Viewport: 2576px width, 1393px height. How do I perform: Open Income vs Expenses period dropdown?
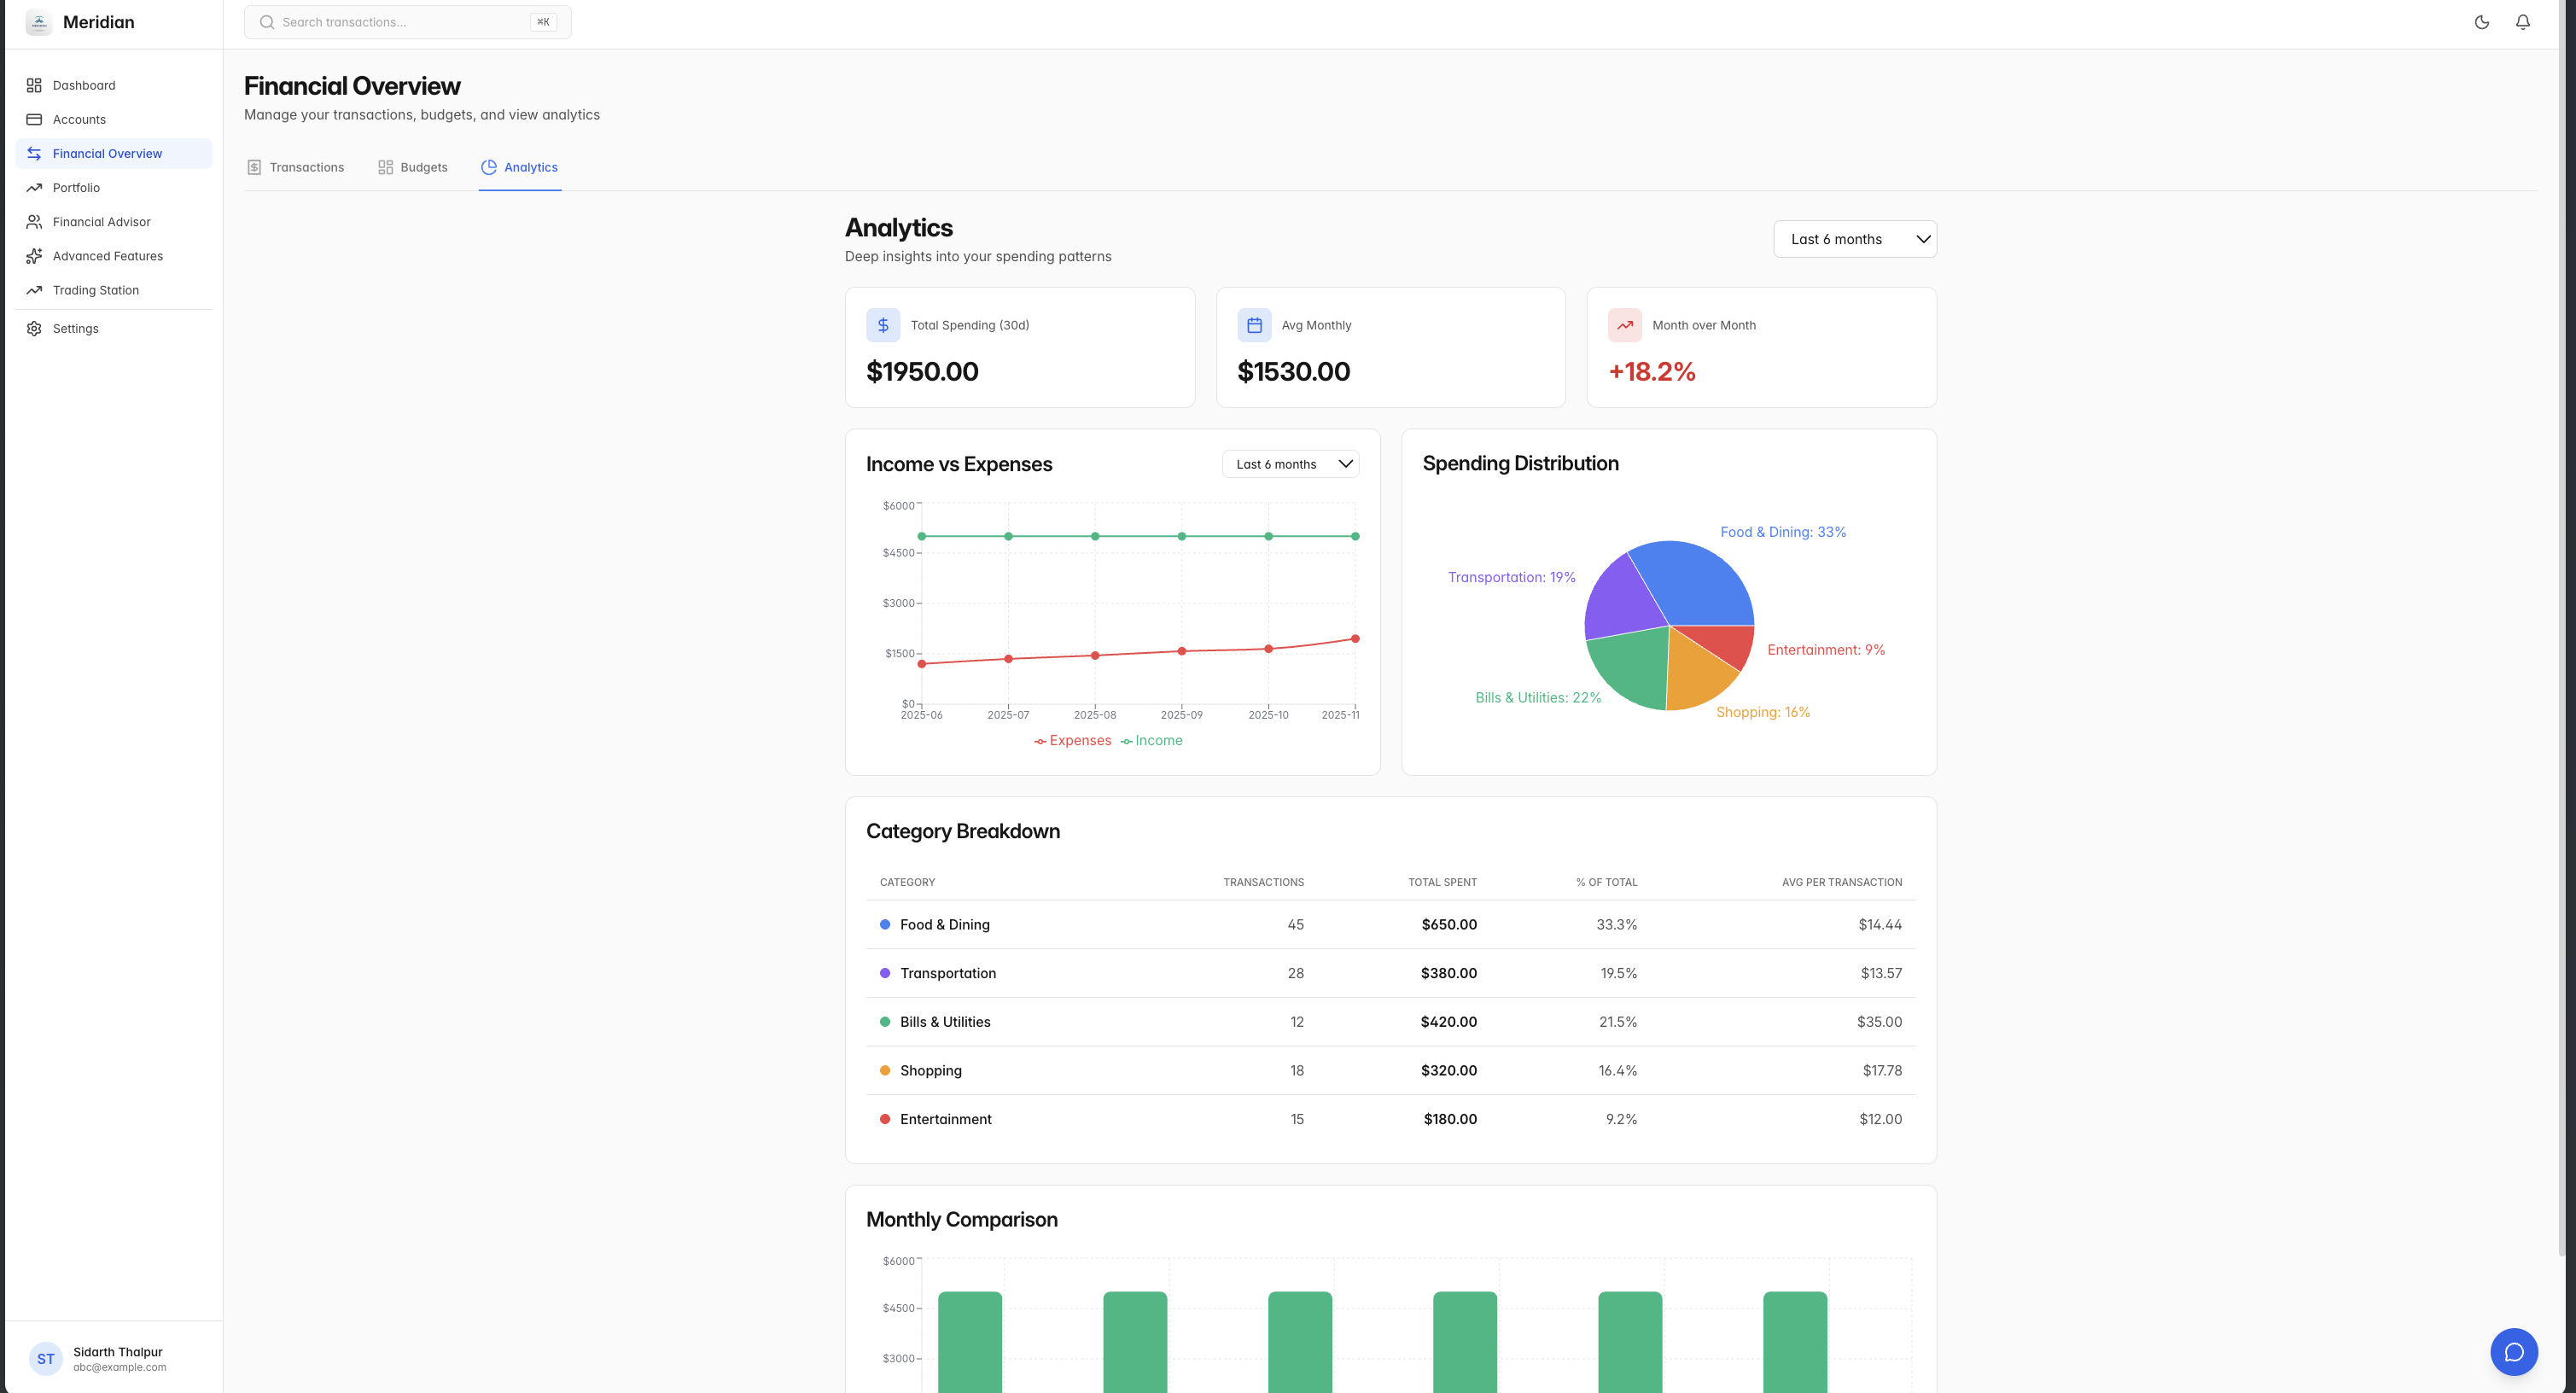pyautogui.click(x=1290, y=464)
